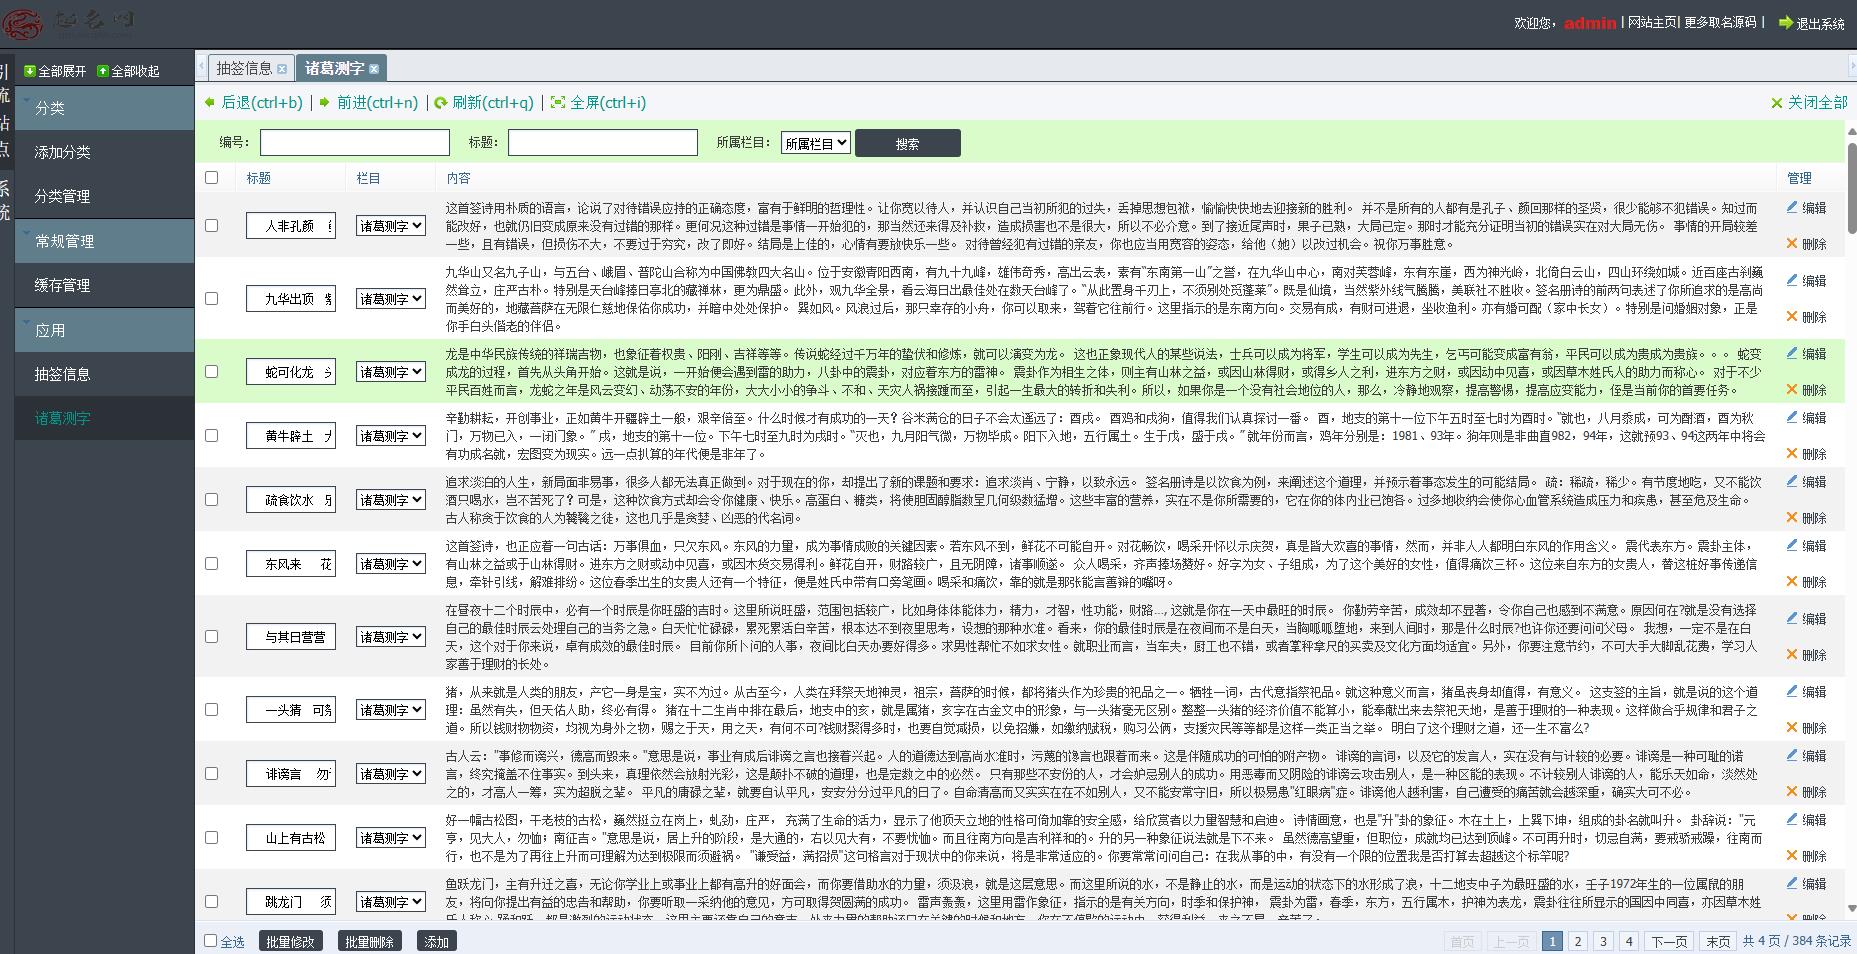Click the fullscreen icon (全屏)

(x=558, y=103)
